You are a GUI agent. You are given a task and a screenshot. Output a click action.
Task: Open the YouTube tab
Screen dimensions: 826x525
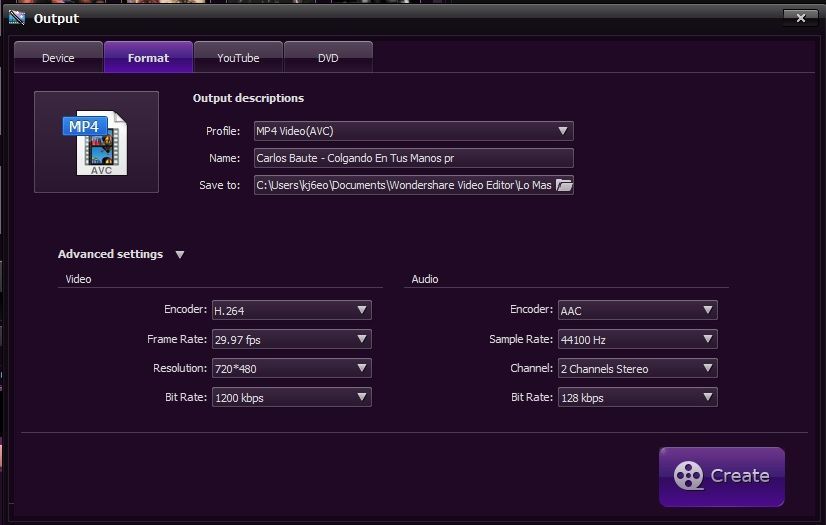(x=238, y=58)
